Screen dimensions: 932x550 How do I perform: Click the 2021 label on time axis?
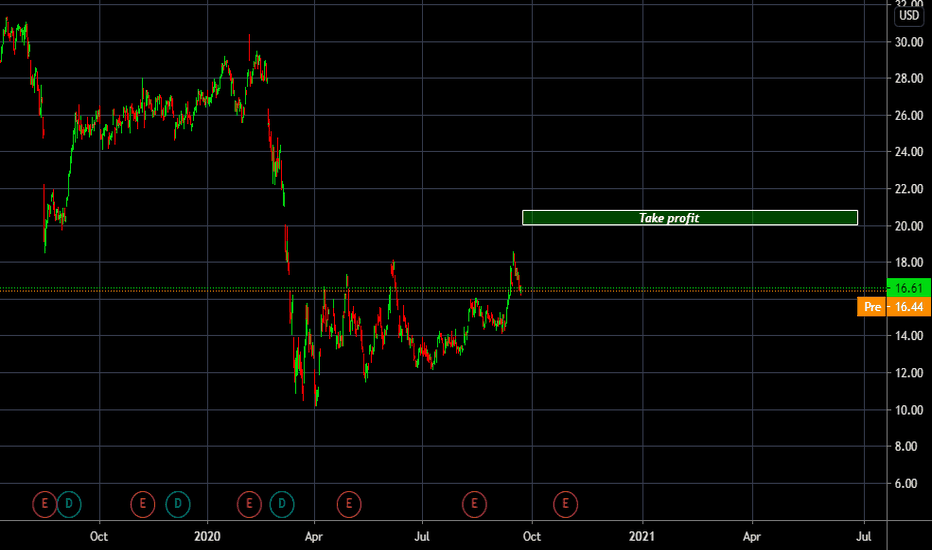click(x=642, y=536)
